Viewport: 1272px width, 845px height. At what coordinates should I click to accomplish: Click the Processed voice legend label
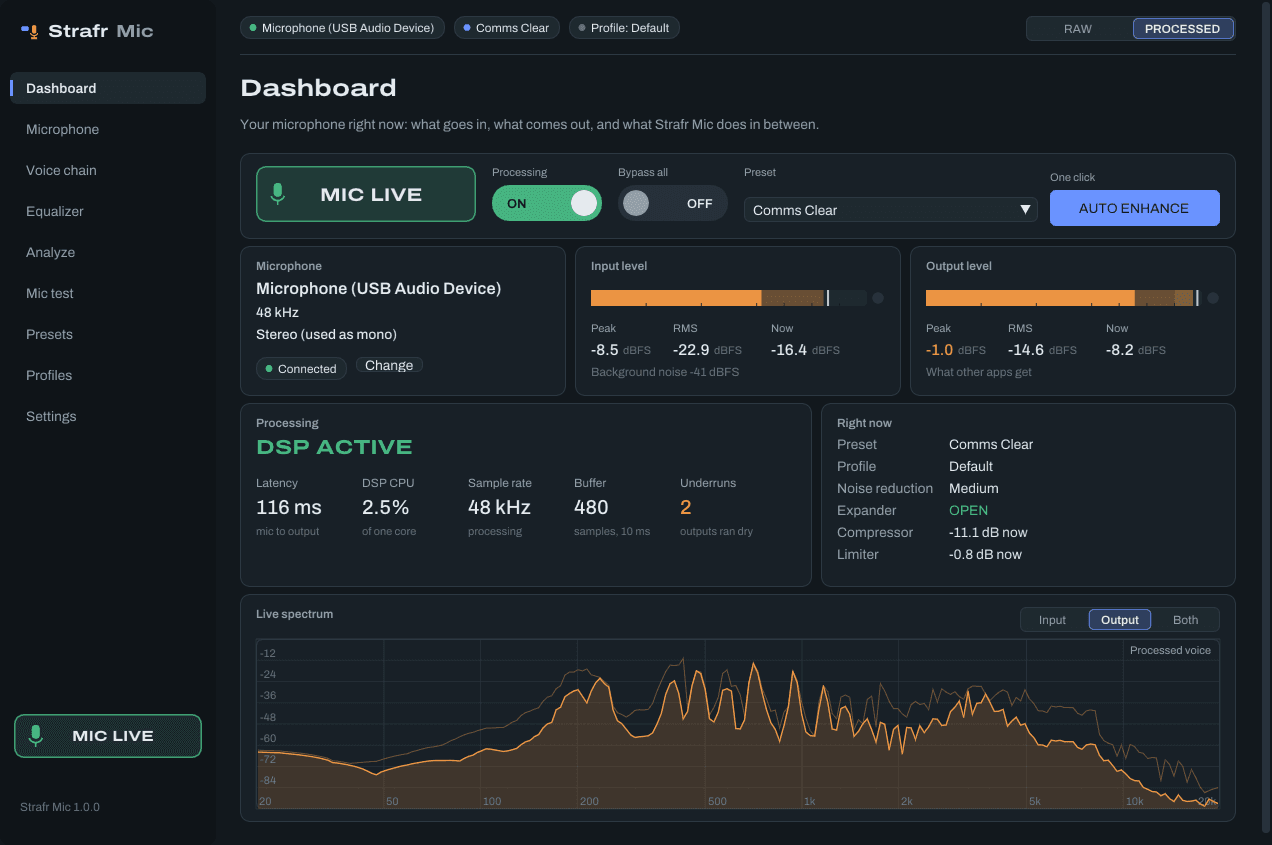pos(1170,650)
